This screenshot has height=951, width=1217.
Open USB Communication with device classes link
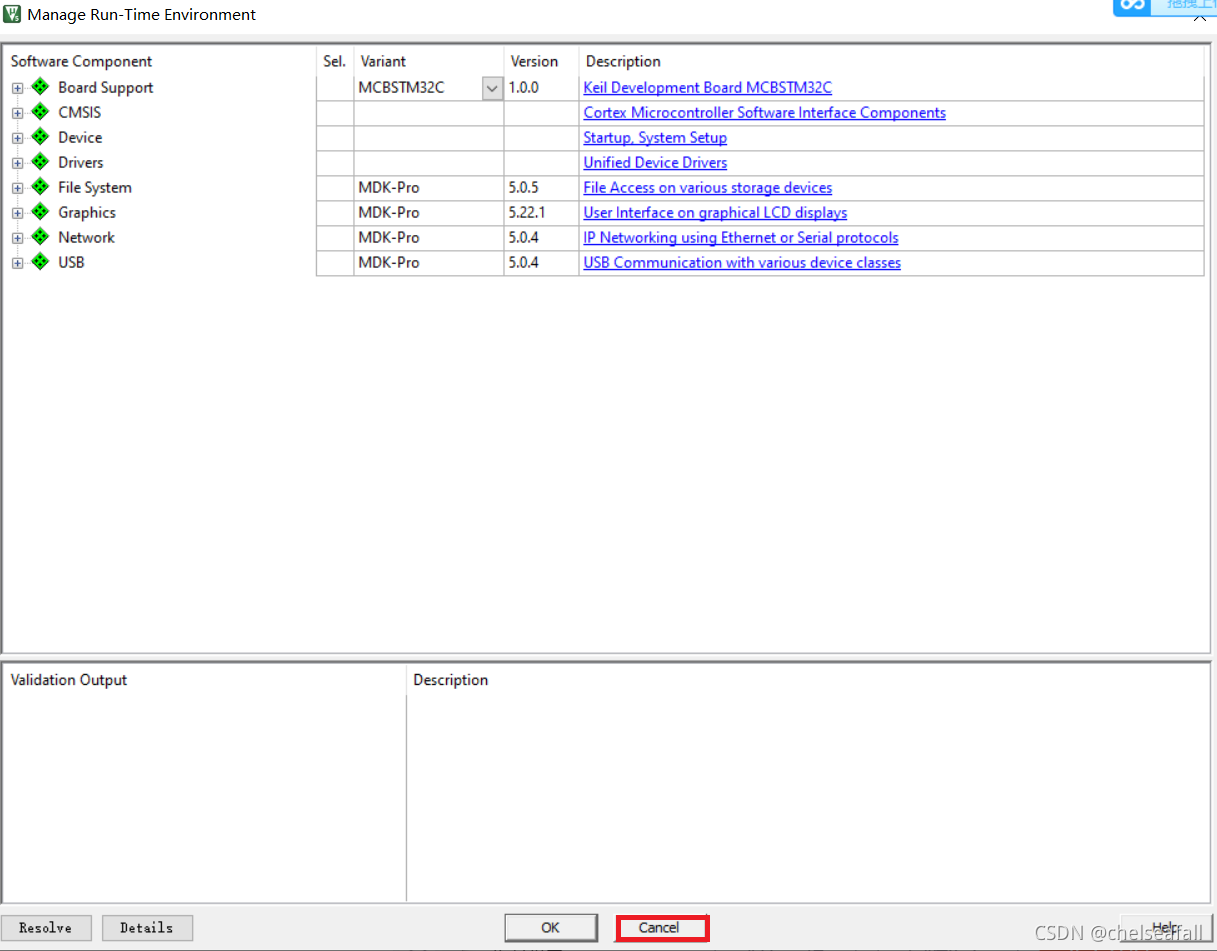(742, 263)
